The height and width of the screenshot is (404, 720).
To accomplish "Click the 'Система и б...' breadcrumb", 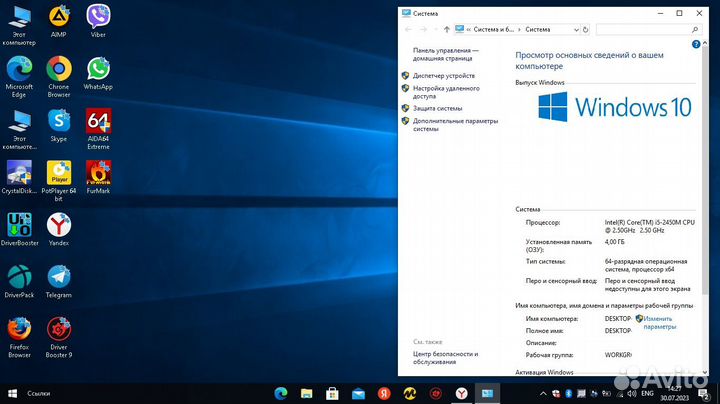I will [494, 29].
